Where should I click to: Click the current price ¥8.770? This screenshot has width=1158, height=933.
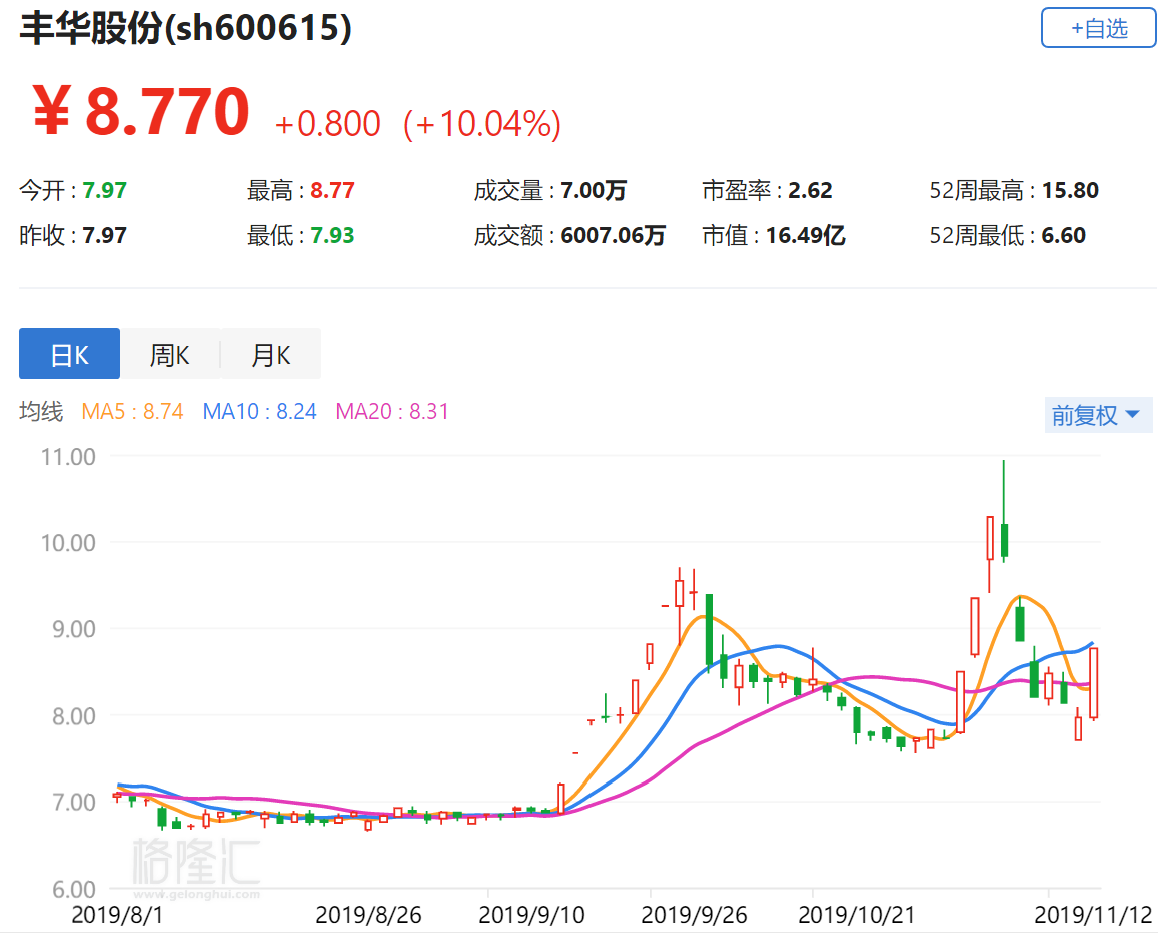[141, 111]
